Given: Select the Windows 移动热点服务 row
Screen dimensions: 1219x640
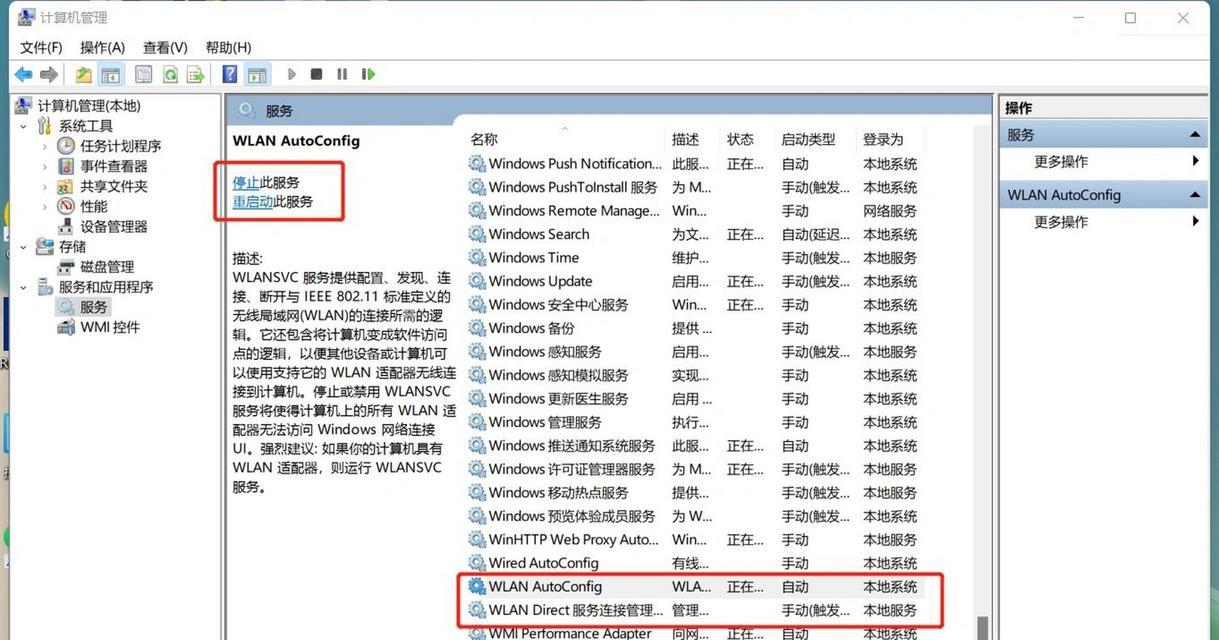Looking at the screenshot, I should (693, 493).
